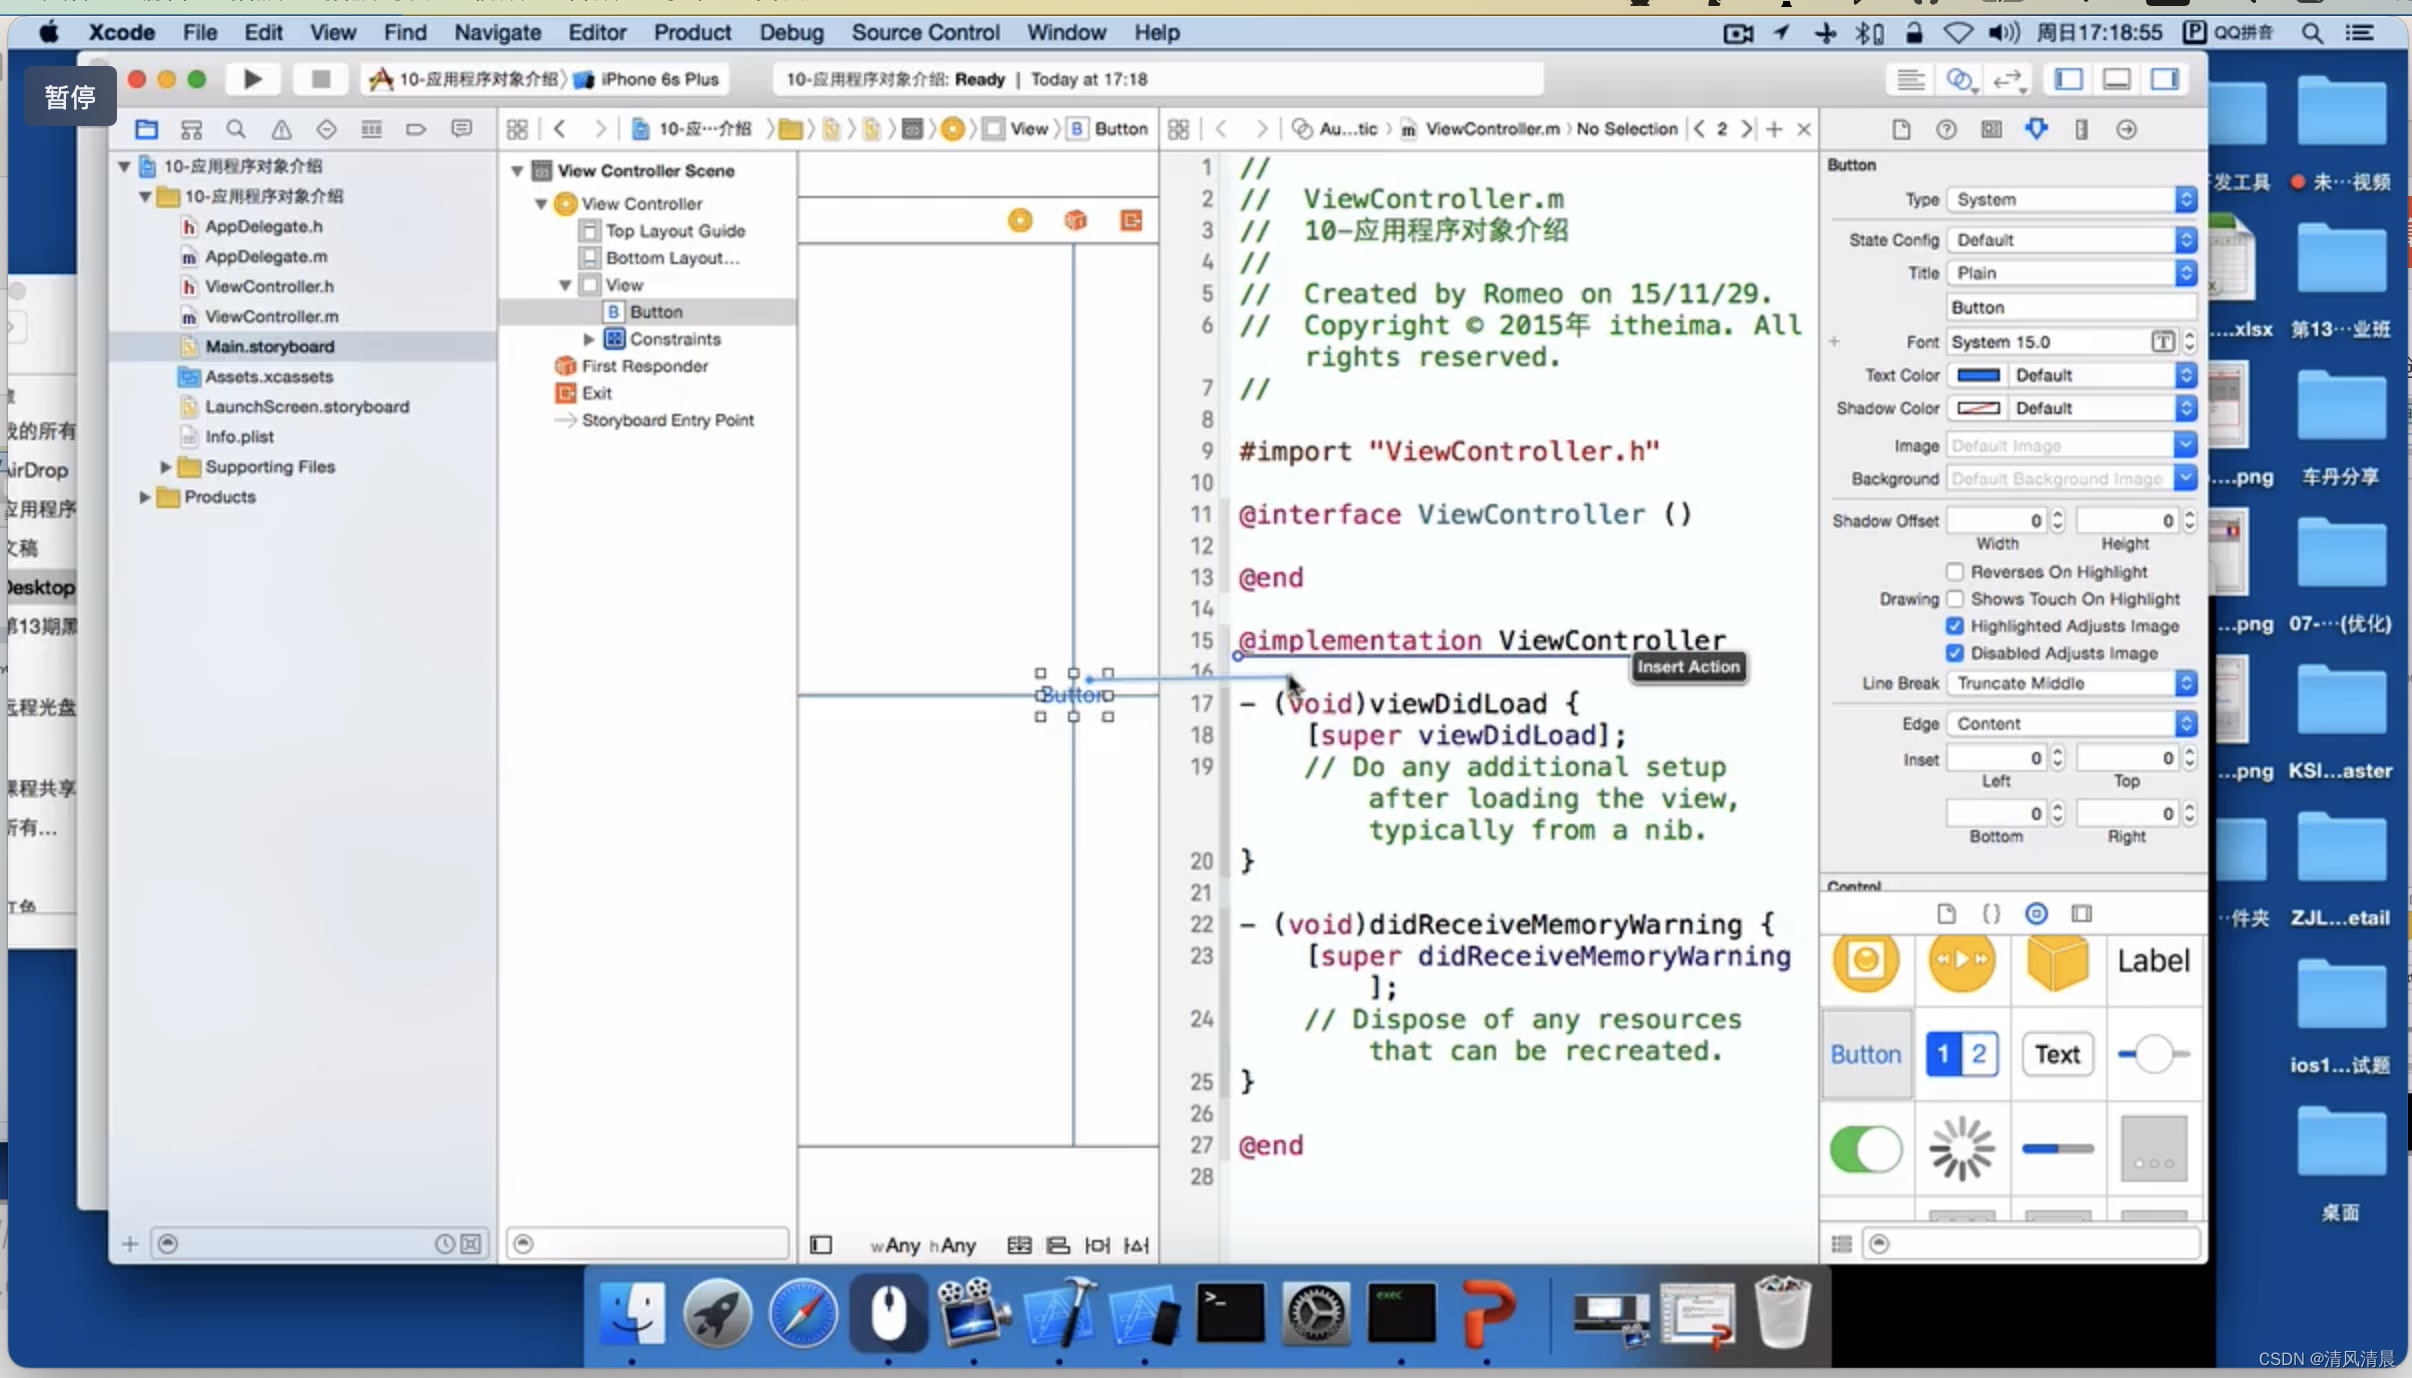Click the Navigator panel toggle icon
2412x1378 pixels.
coord(2069,78)
